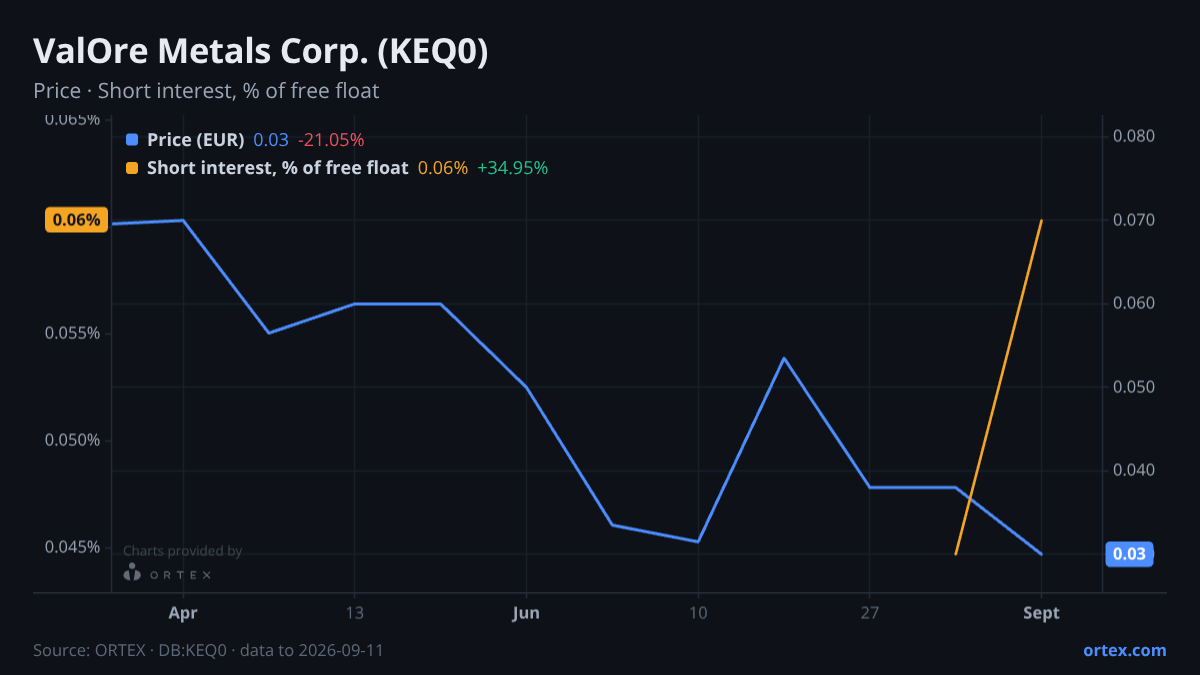Click the 13 x-axis date label
This screenshot has width=1200, height=675.
tap(354, 613)
